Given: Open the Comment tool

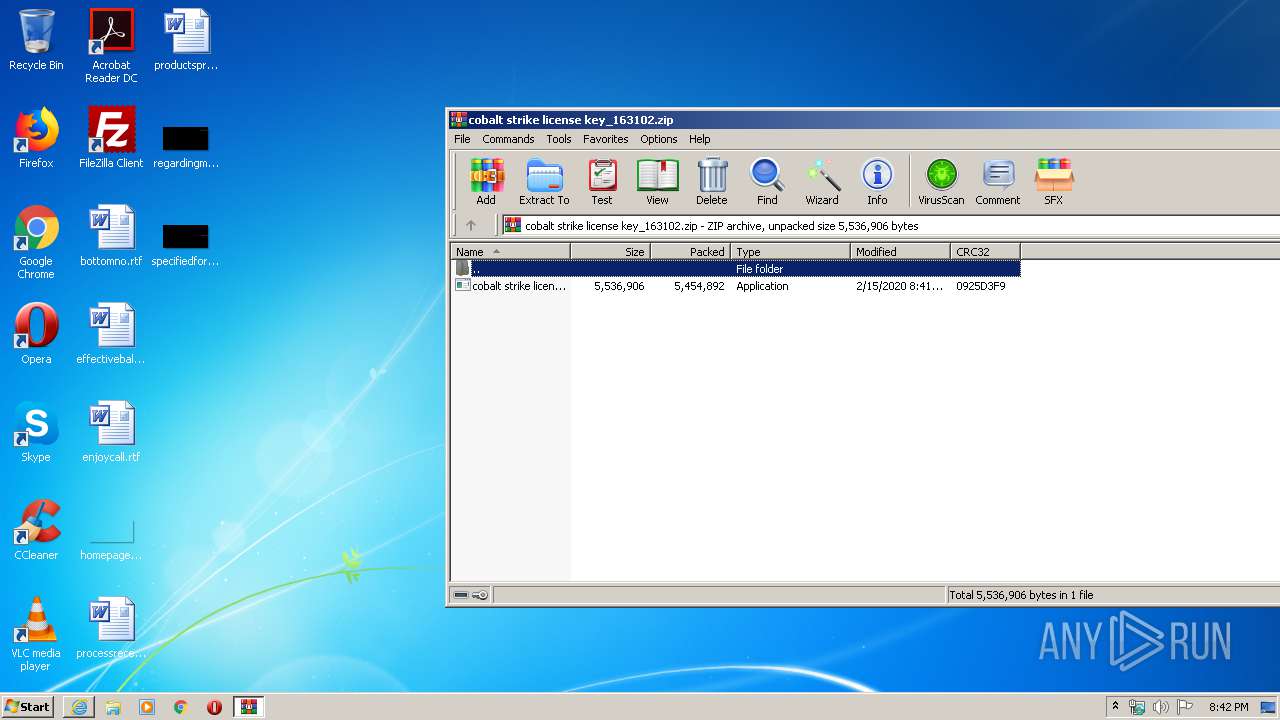Looking at the screenshot, I should coord(998,182).
